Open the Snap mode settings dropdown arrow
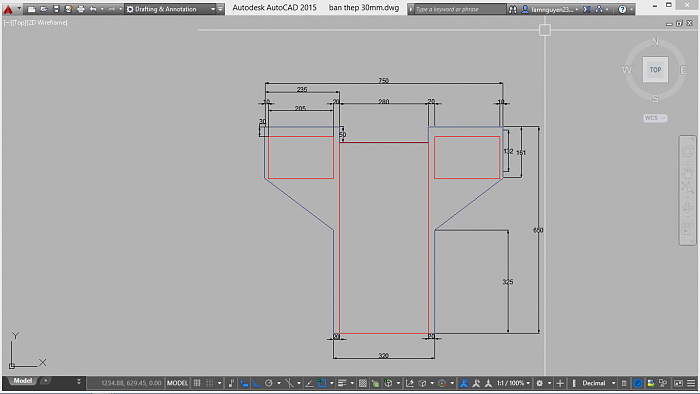The image size is (700, 394). [x=219, y=383]
